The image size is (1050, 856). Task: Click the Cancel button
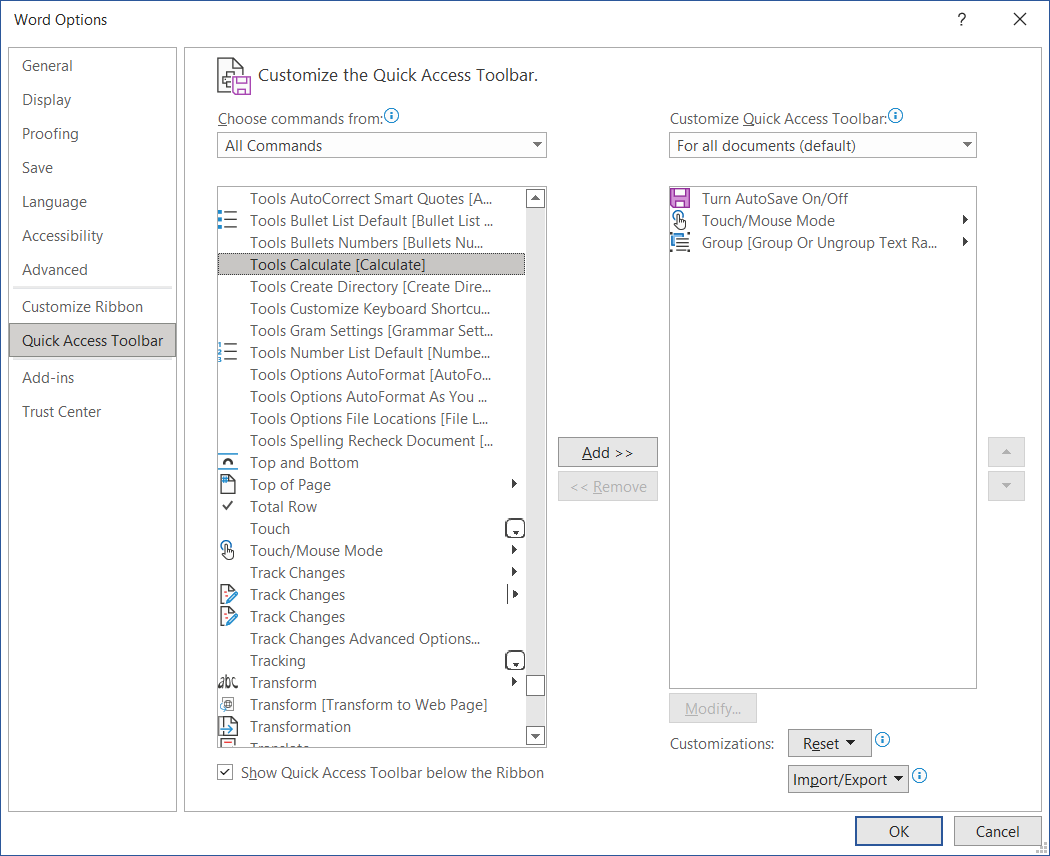(997, 831)
